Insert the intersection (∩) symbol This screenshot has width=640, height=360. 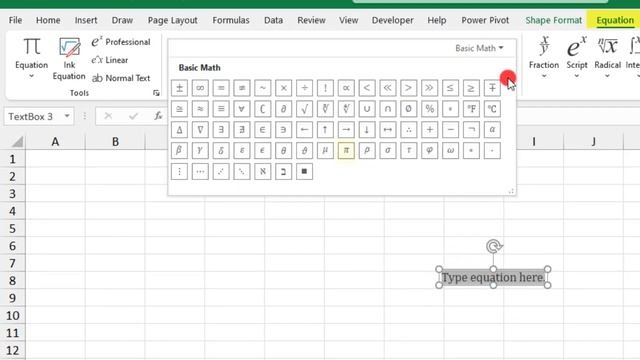tap(388, 109)
